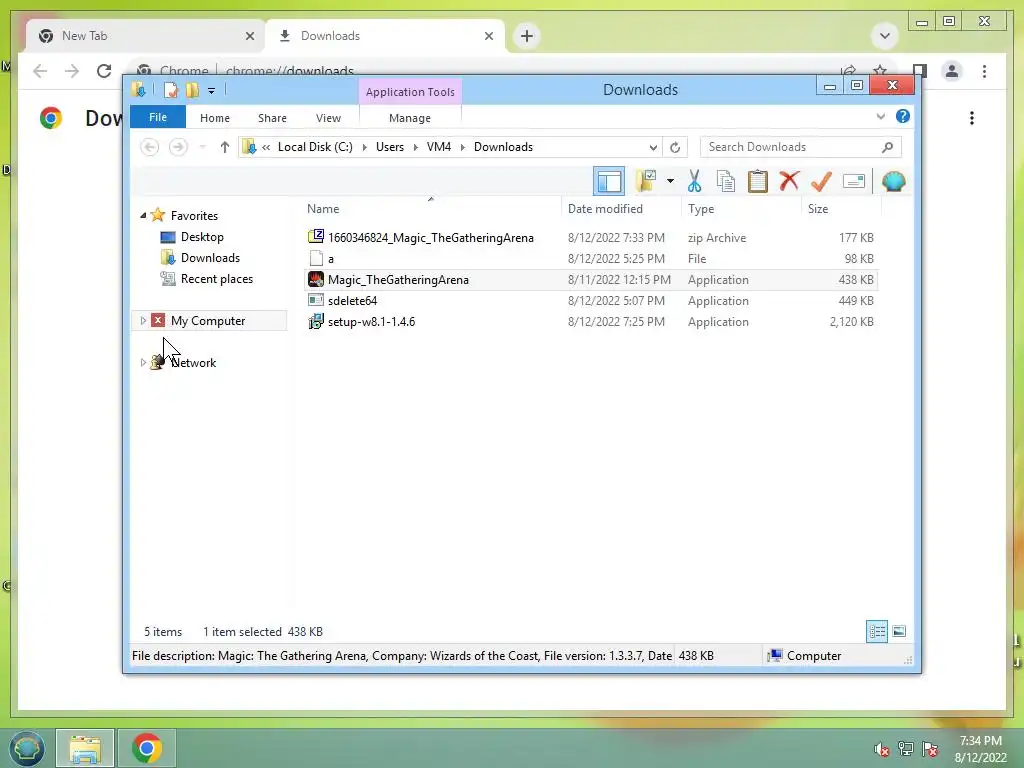Click the Chrome profile avatar icon

pos(952,71)
